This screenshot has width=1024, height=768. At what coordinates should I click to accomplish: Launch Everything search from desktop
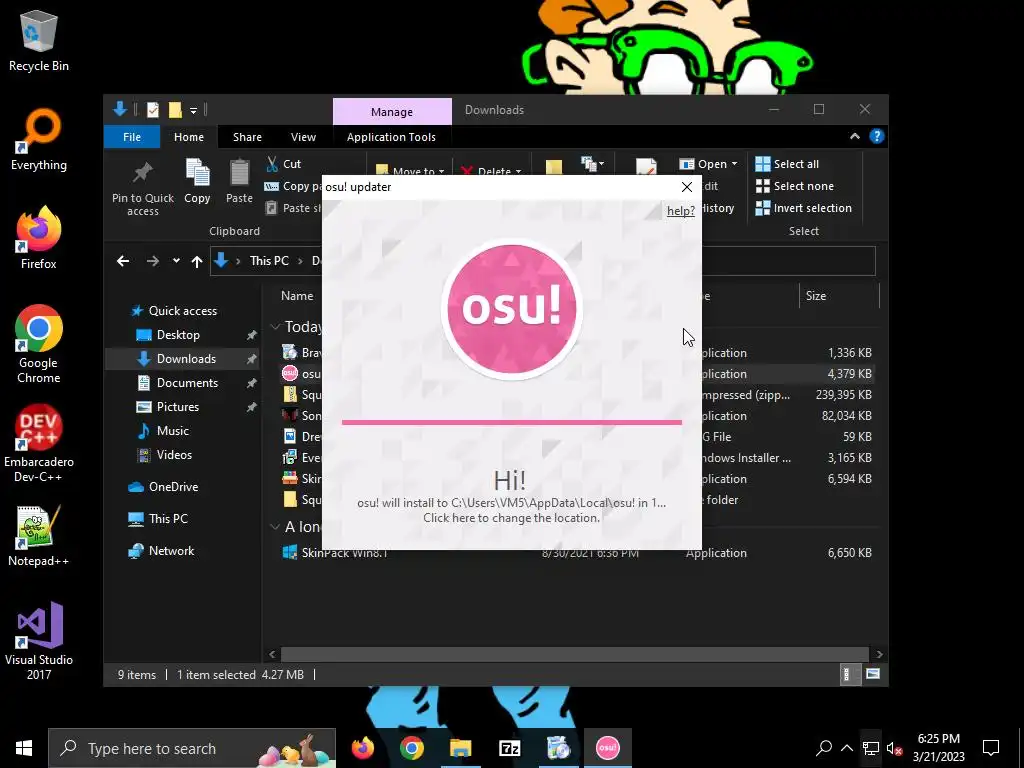39,140
